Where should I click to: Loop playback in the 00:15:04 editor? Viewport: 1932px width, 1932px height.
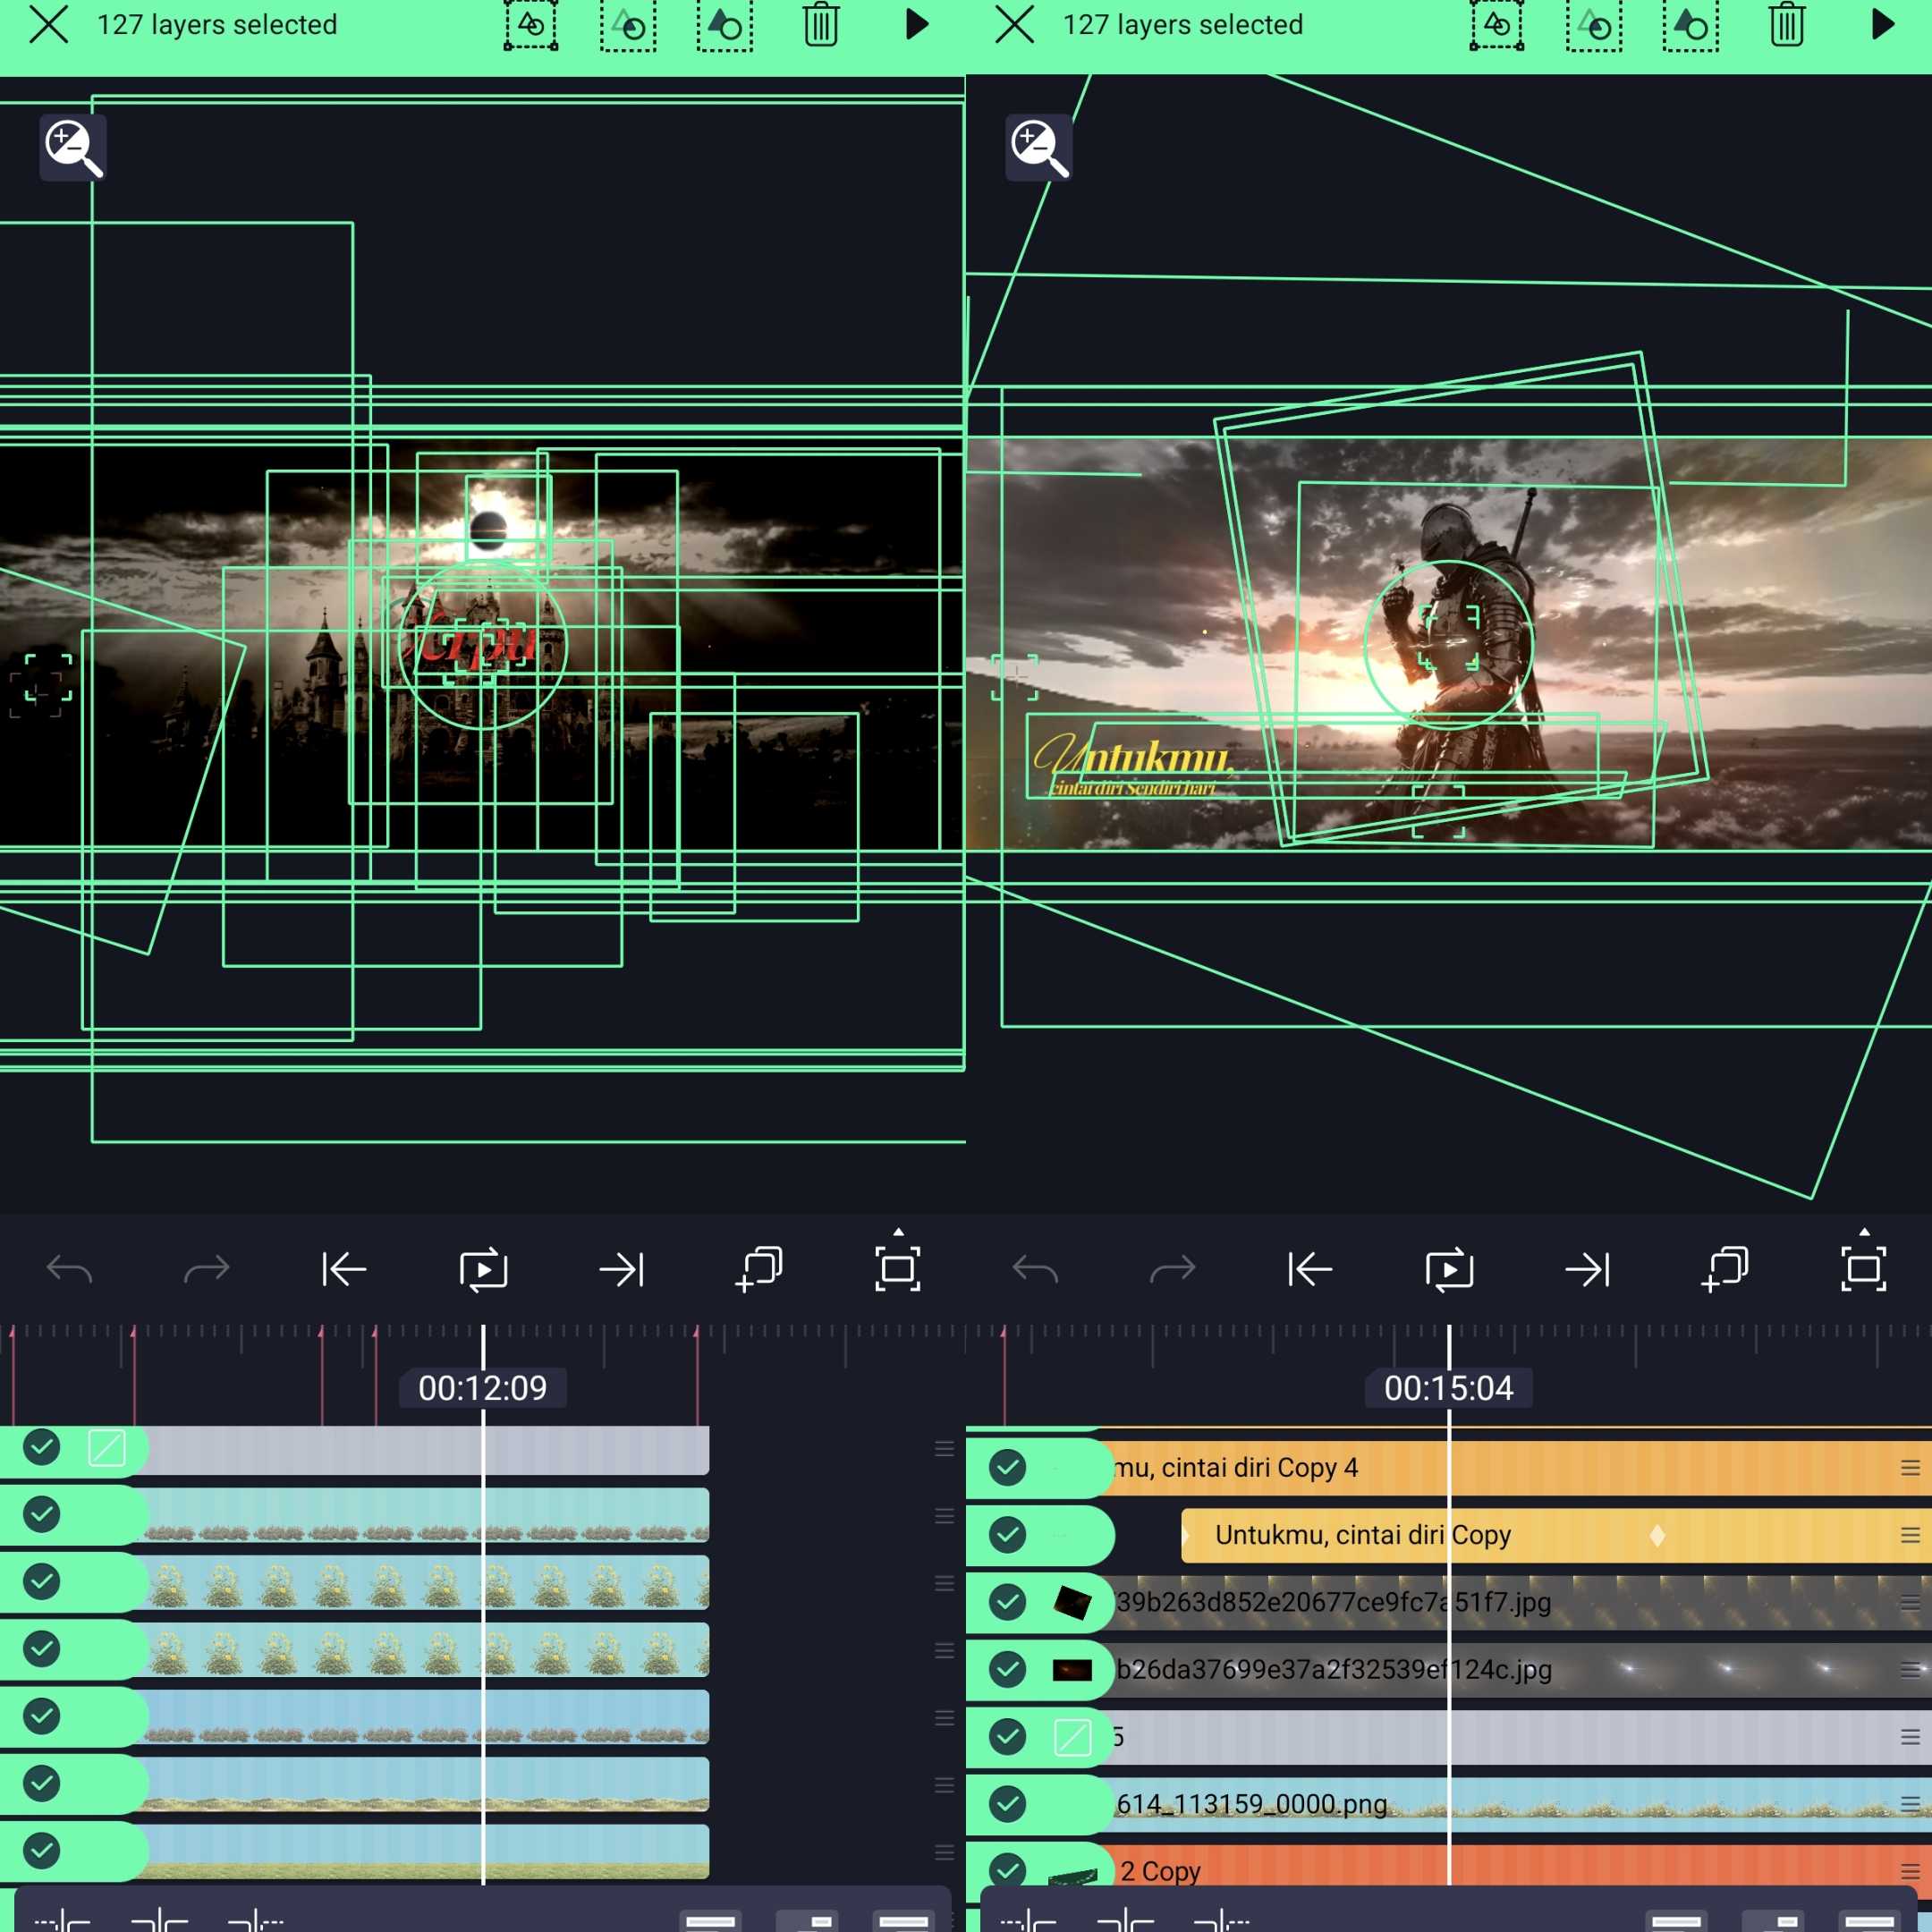click(x=1449, y=1270)
